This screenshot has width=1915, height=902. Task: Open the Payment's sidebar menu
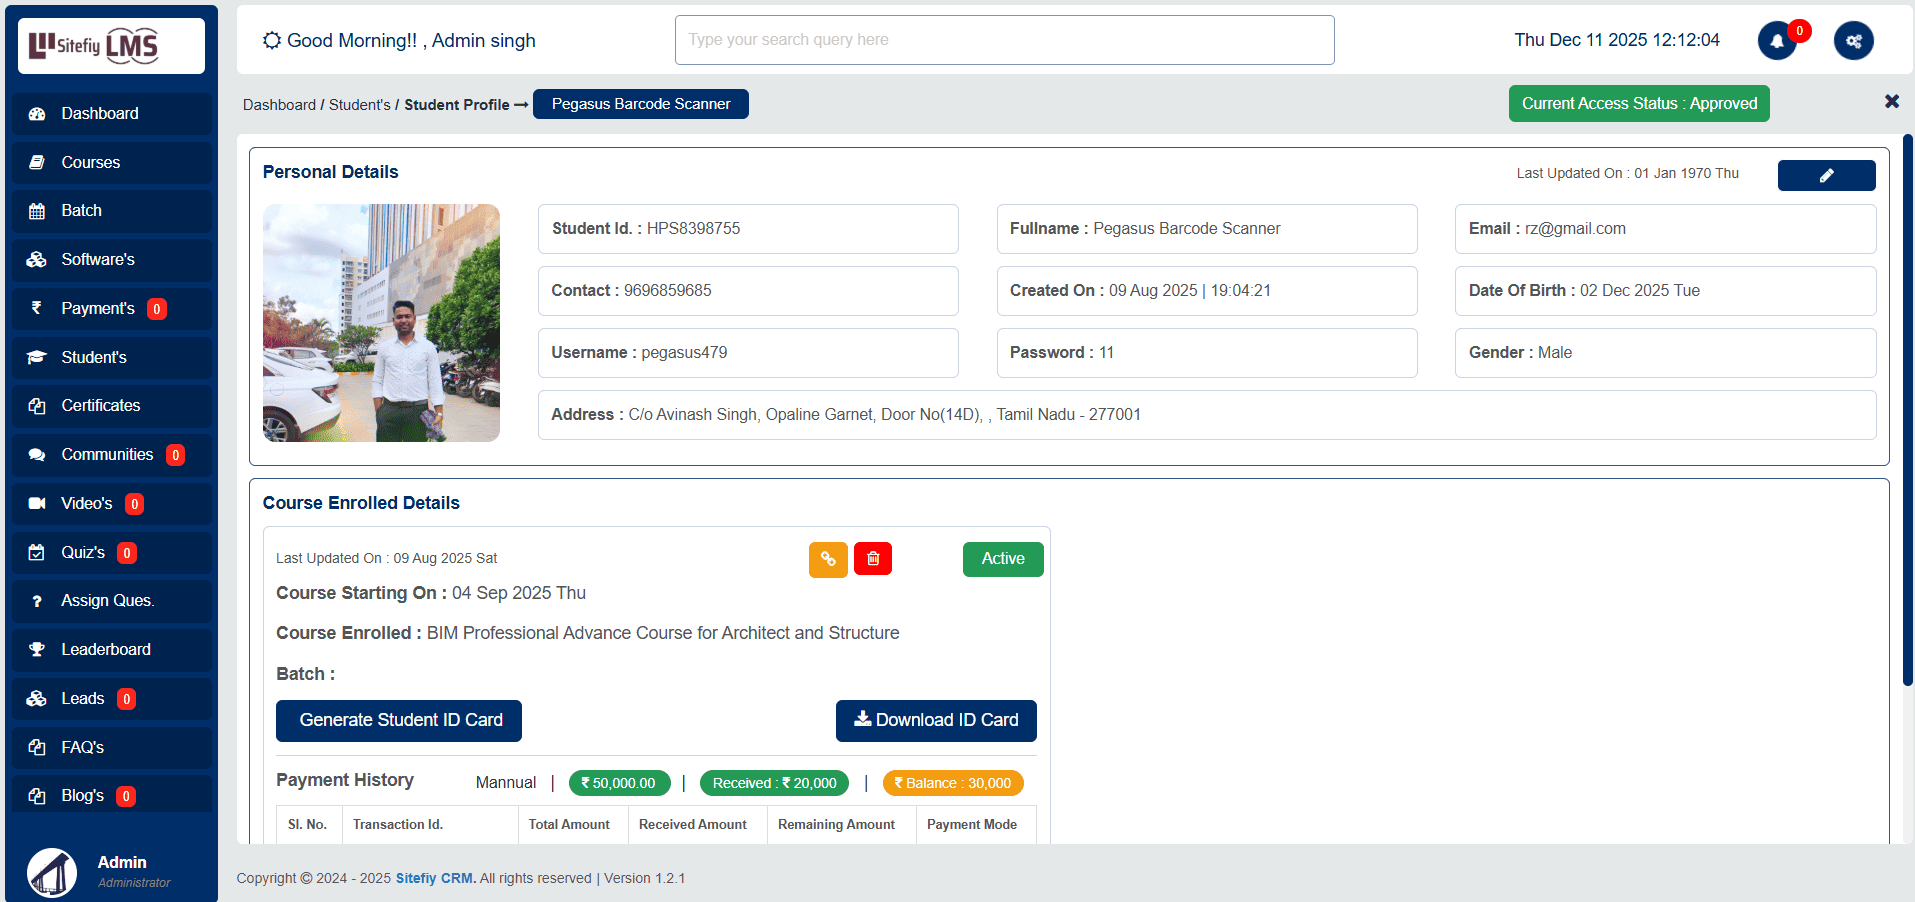97,309
